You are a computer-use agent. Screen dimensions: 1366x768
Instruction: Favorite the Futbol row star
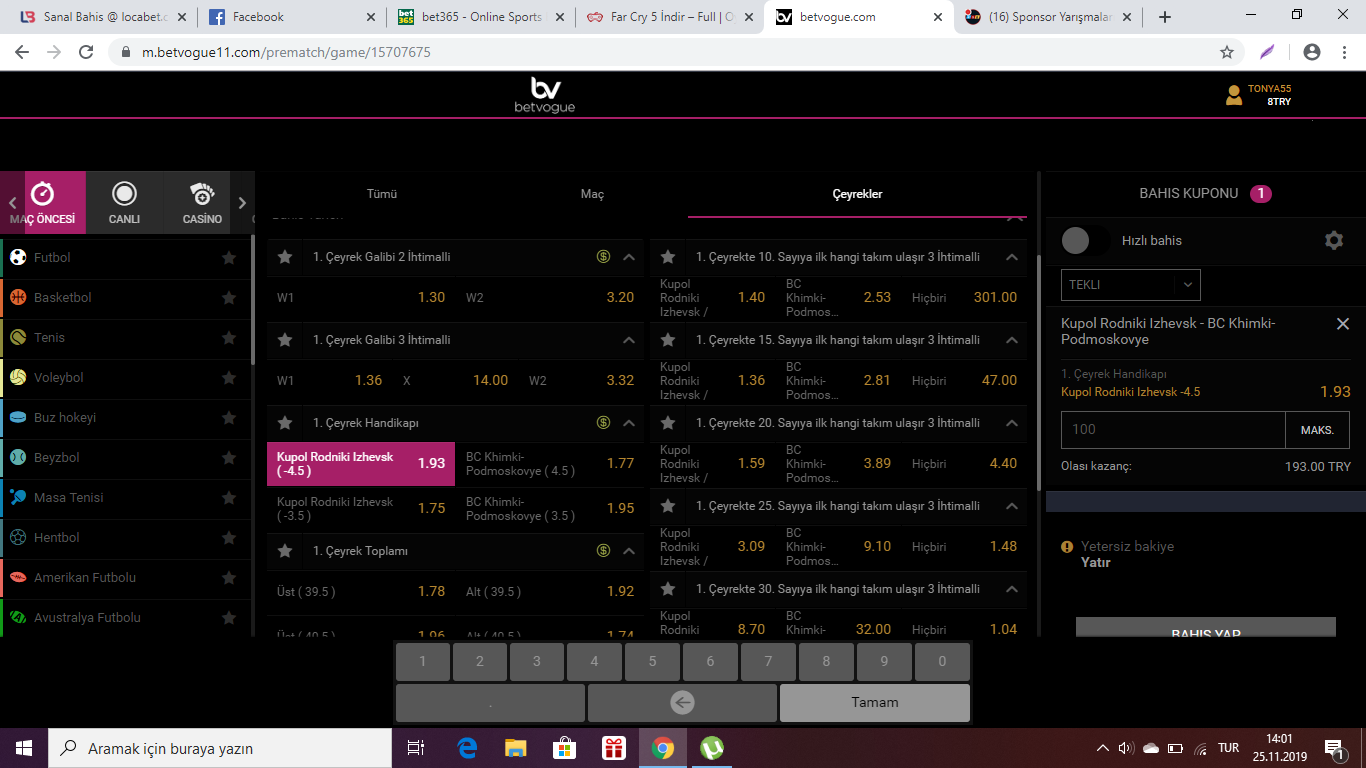pyautogui.click(x=229, y=258)
